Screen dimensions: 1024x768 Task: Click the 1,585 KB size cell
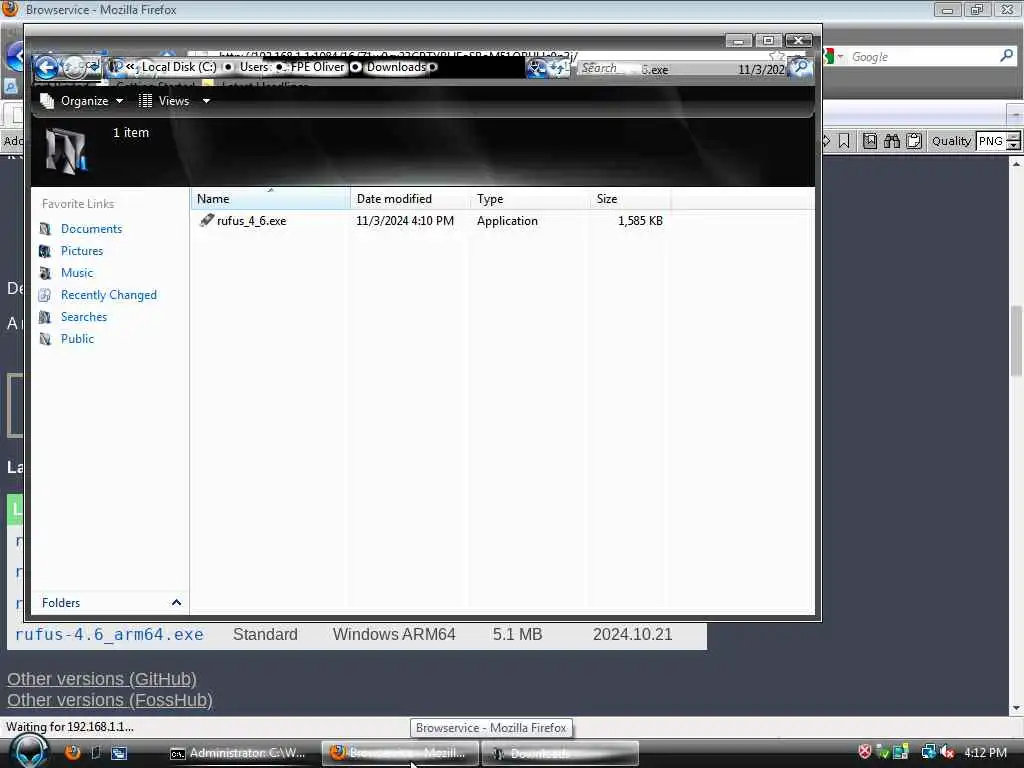[x=640, y=221]
